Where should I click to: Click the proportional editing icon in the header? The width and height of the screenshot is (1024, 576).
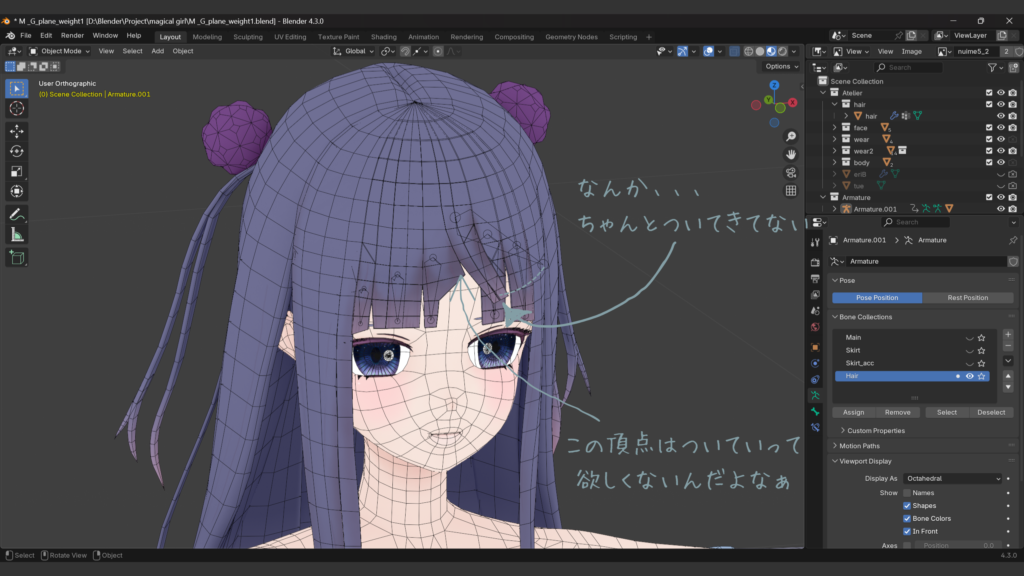pos(709,50)
